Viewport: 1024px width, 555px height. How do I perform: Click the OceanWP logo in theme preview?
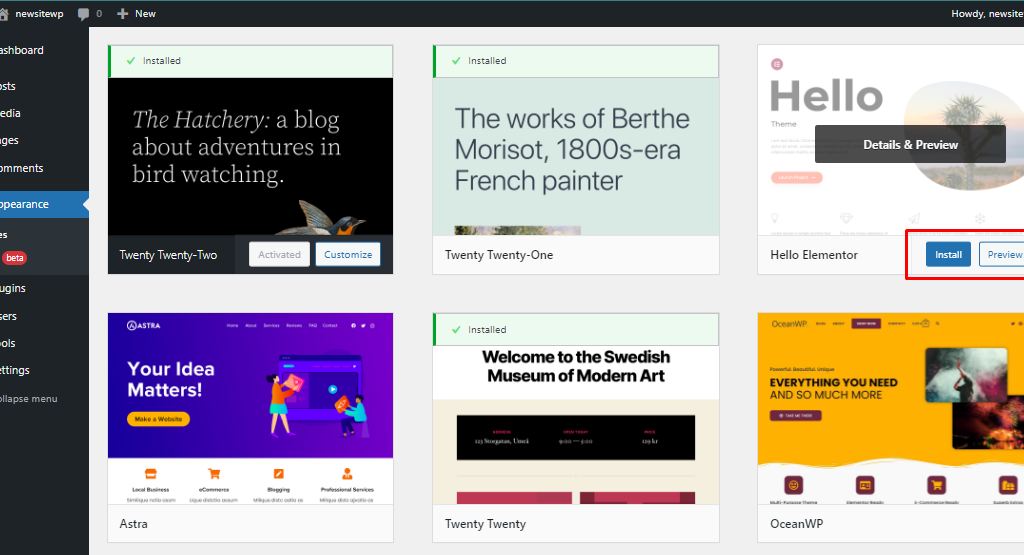pyautogui.click(x=790, y=324)
